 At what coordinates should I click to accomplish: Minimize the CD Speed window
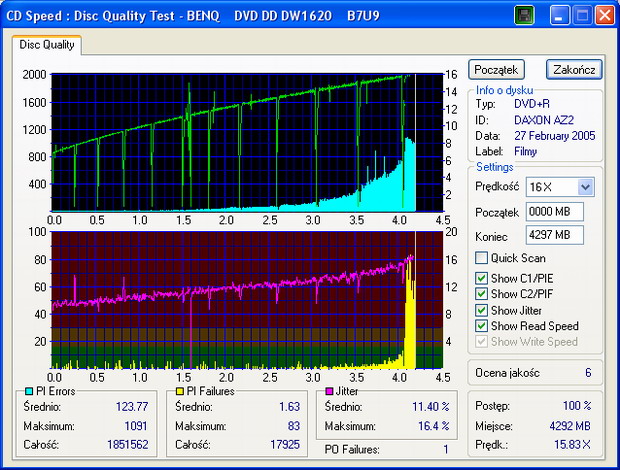click(x=559, y=15)
